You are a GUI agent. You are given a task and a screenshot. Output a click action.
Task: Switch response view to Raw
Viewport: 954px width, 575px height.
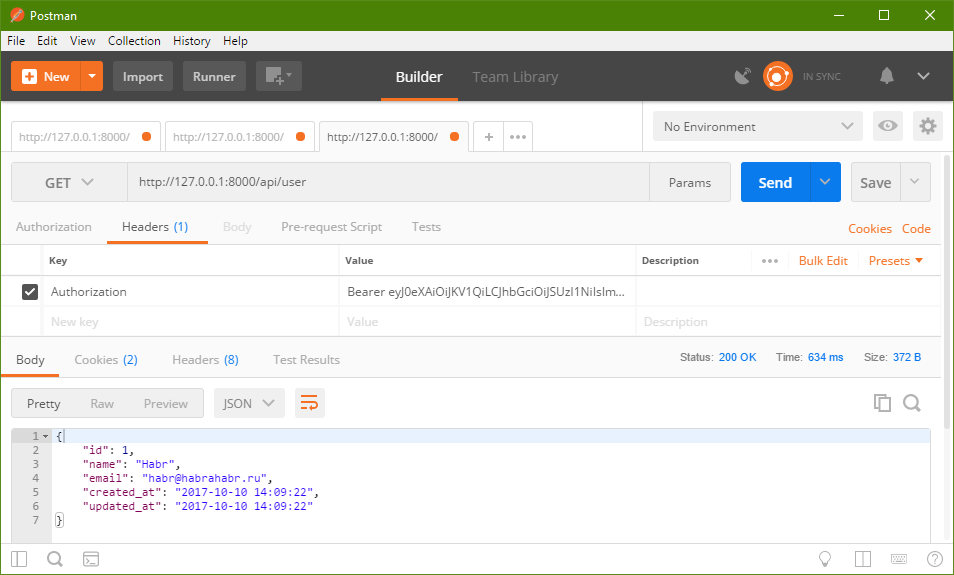click(102, 403)
